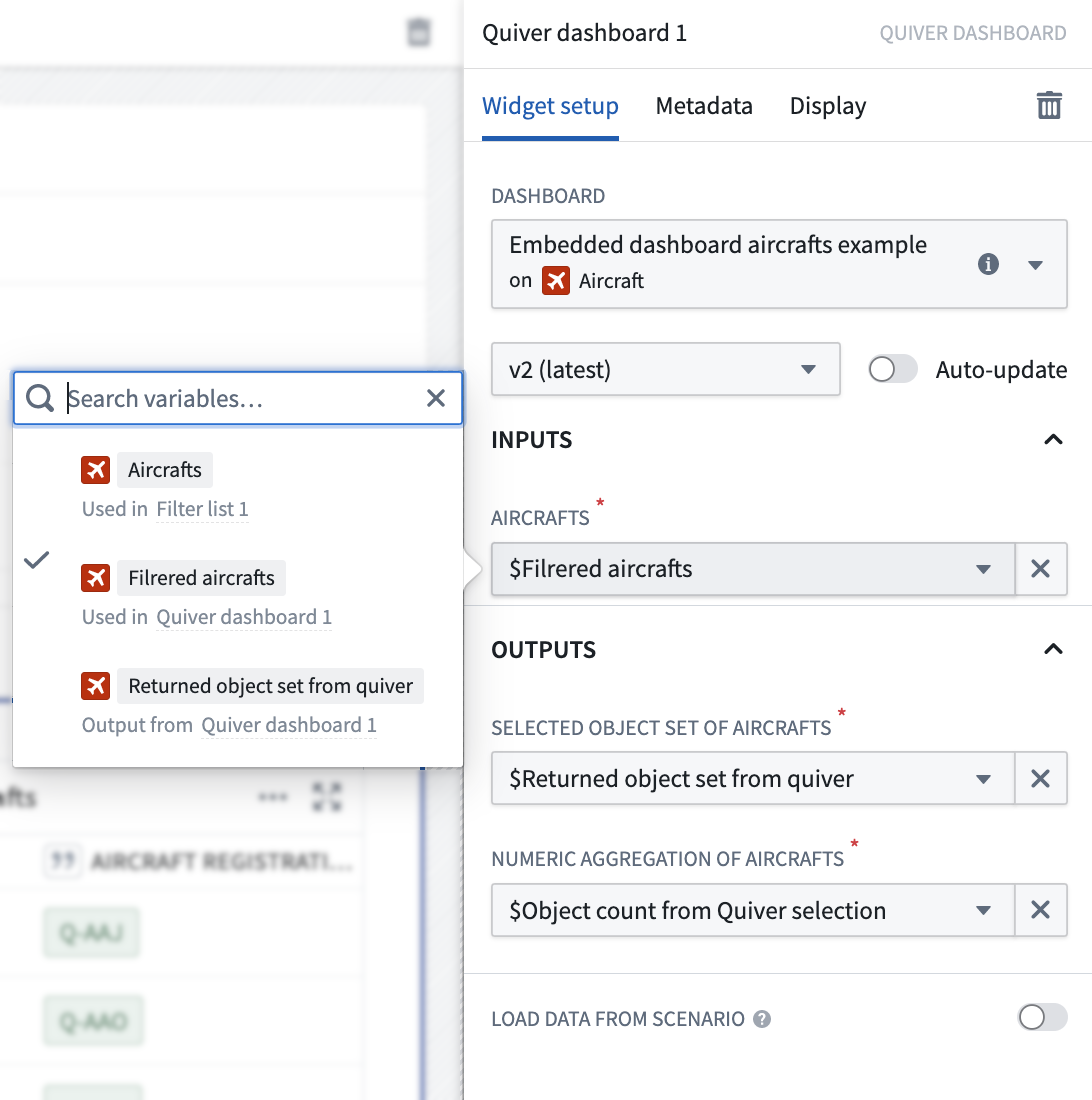Open Quiver dashboard 1 link under Returned object set
Image resolution: width=1092 pixels, height=1100 pixels.
[288, 725]
